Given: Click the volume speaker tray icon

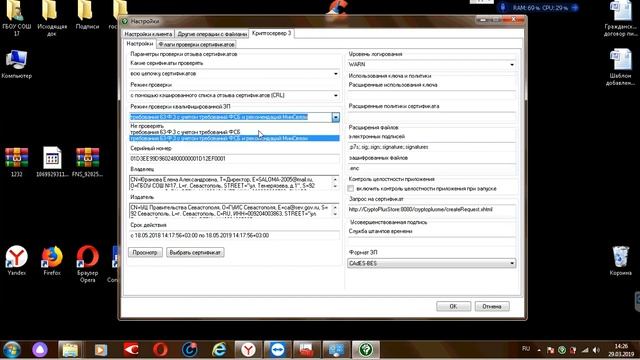Looking at the screenshot, I should coord(596,350).
